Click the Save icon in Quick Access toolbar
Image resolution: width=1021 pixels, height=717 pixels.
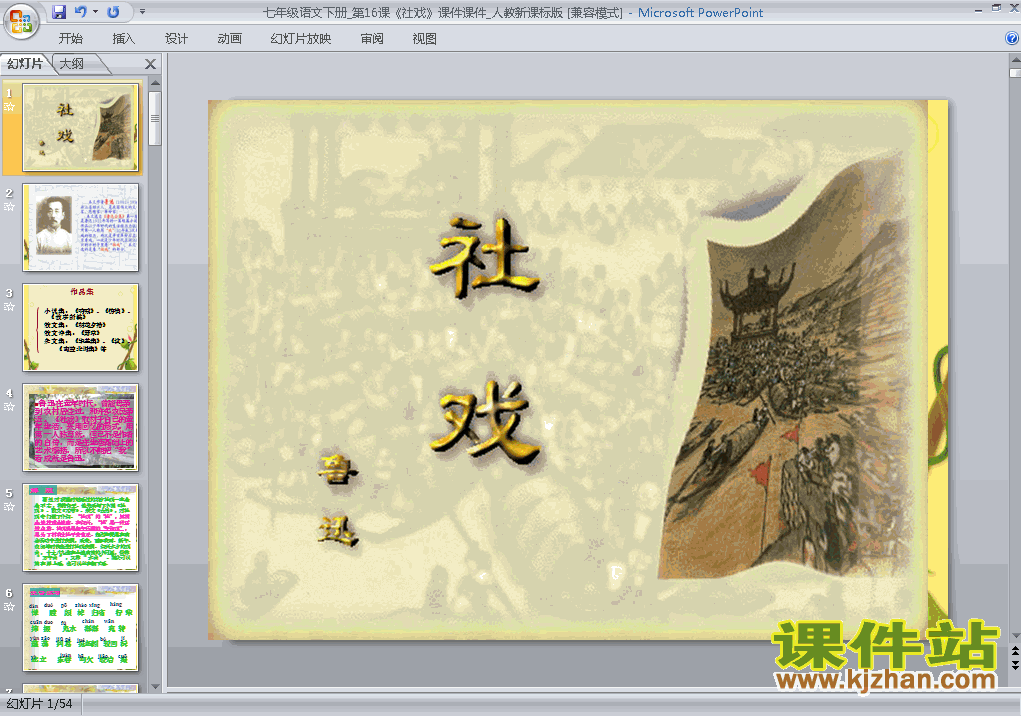[59, 12]
